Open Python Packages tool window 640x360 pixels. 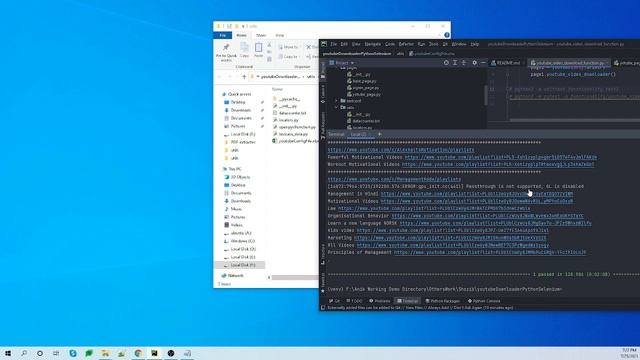pyautogui.click(x=443, y=301)
